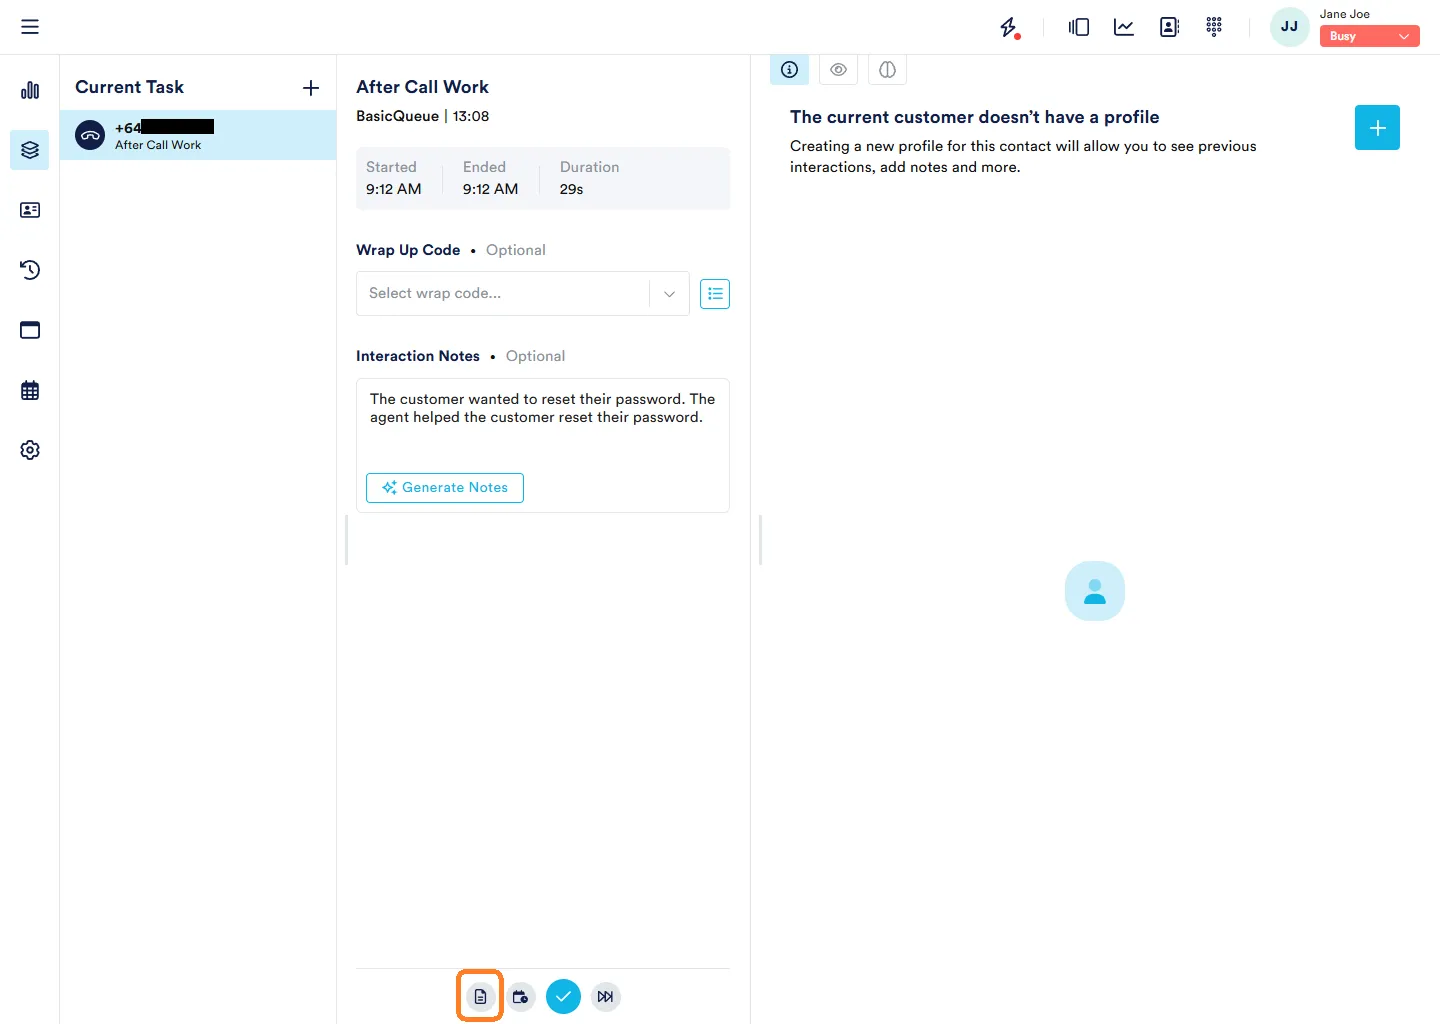Open interaction History from the sidebar

[x=30, y=270]
